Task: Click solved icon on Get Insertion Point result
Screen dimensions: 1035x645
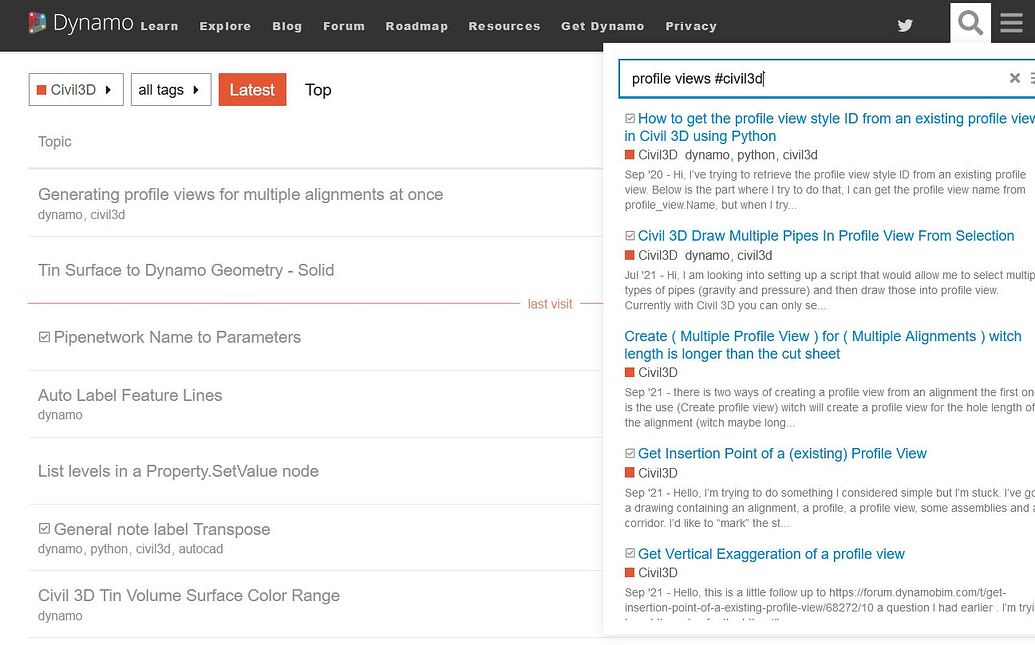Action: (630, 454)
